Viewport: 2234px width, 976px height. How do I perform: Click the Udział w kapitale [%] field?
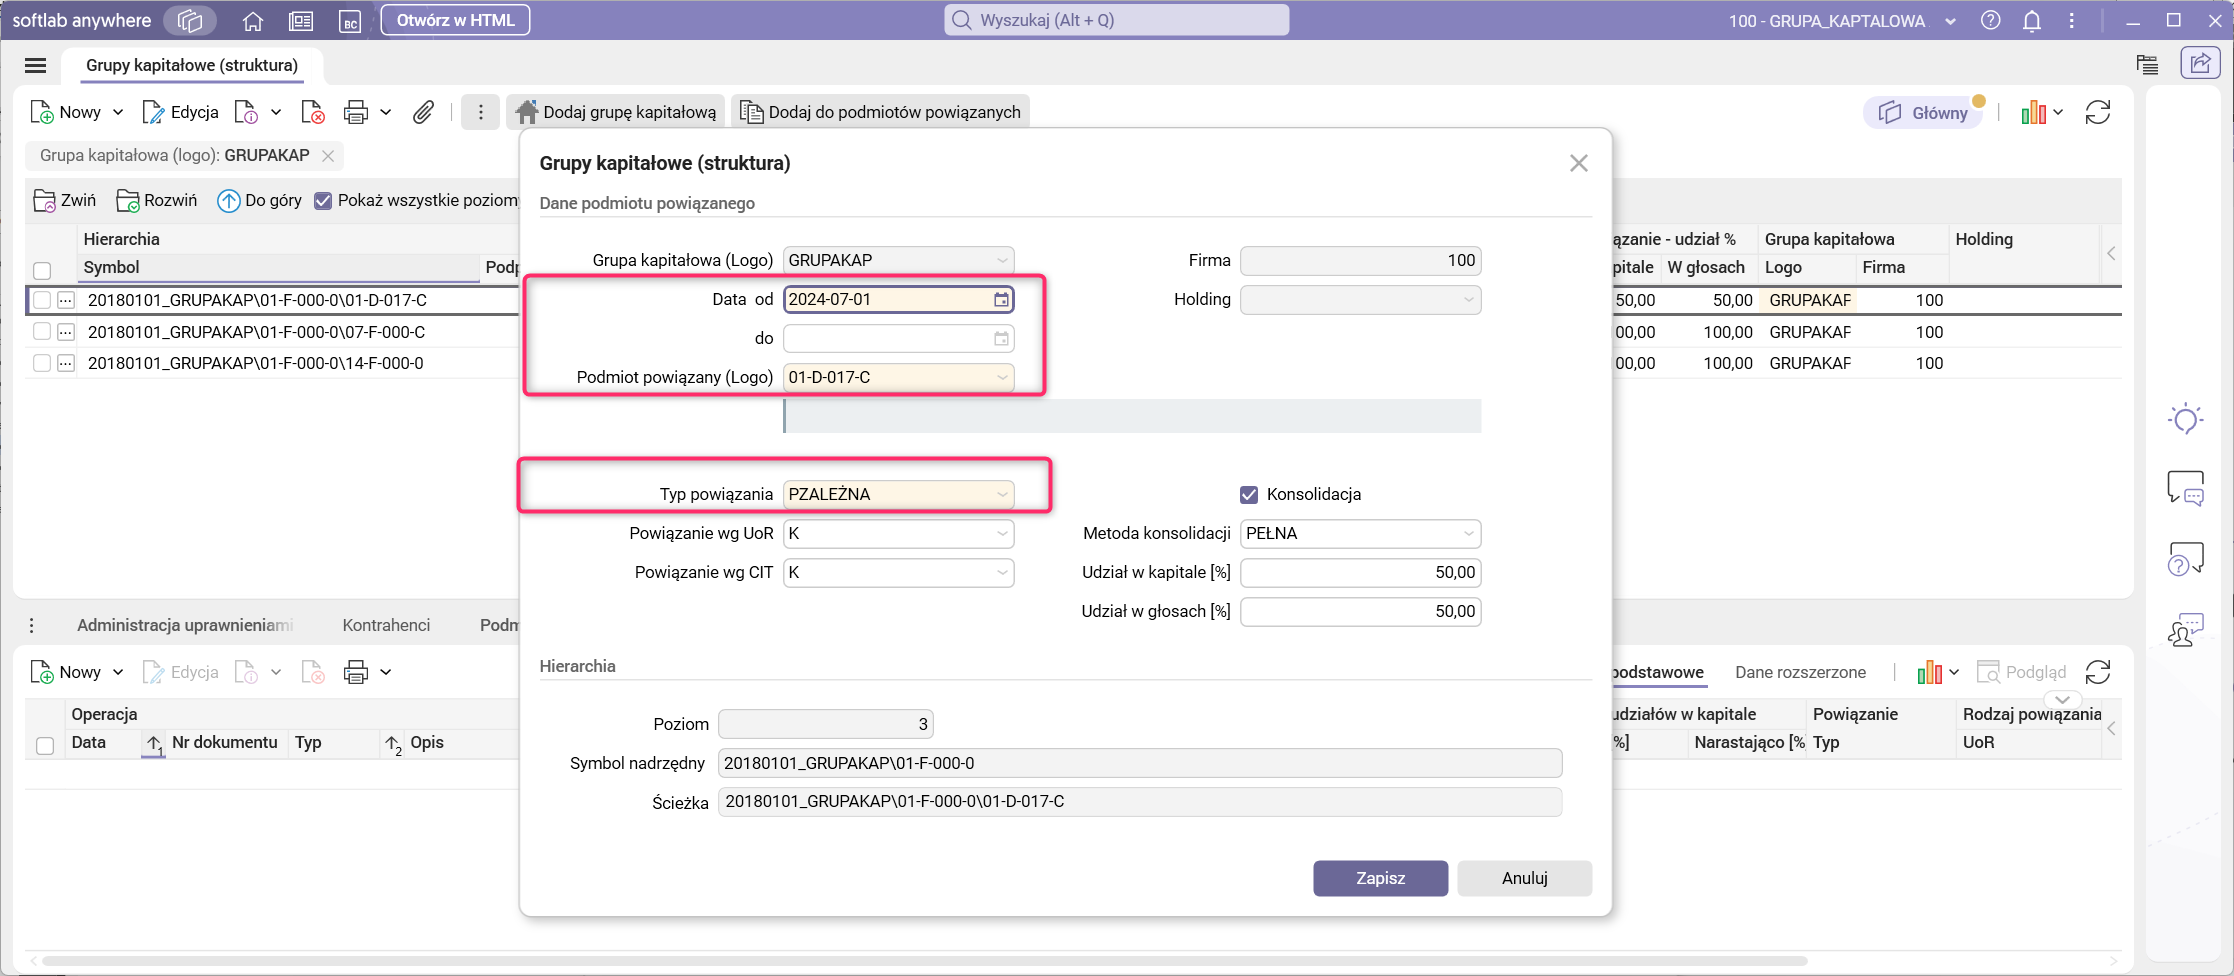point(1361,573)
